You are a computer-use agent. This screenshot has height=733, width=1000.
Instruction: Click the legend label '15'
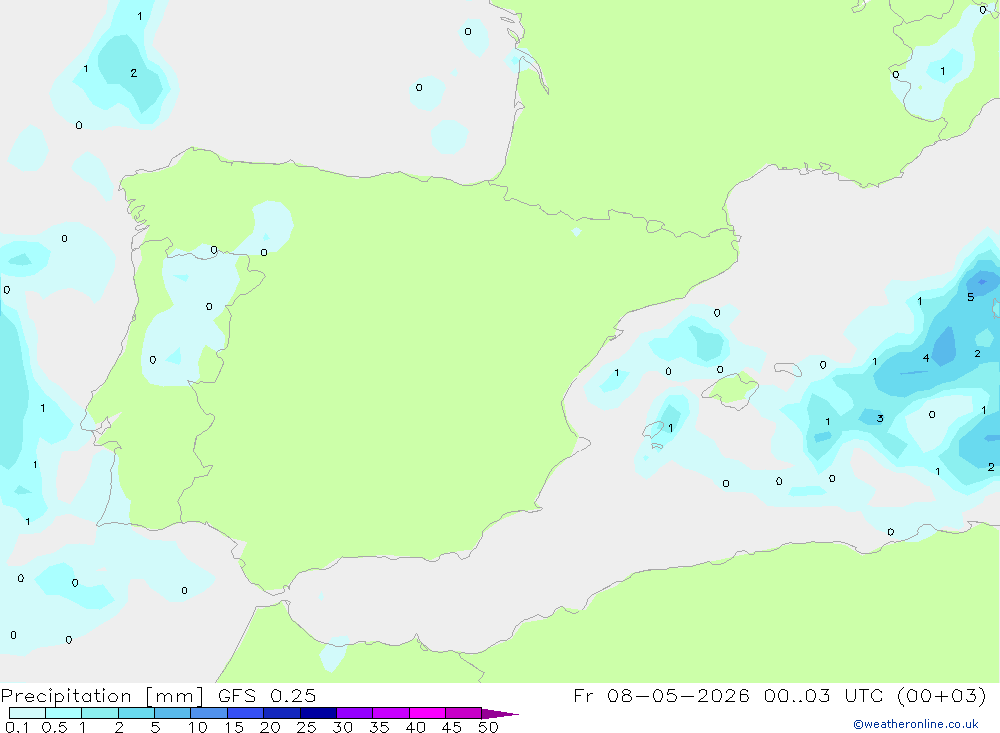pos(234,727)
